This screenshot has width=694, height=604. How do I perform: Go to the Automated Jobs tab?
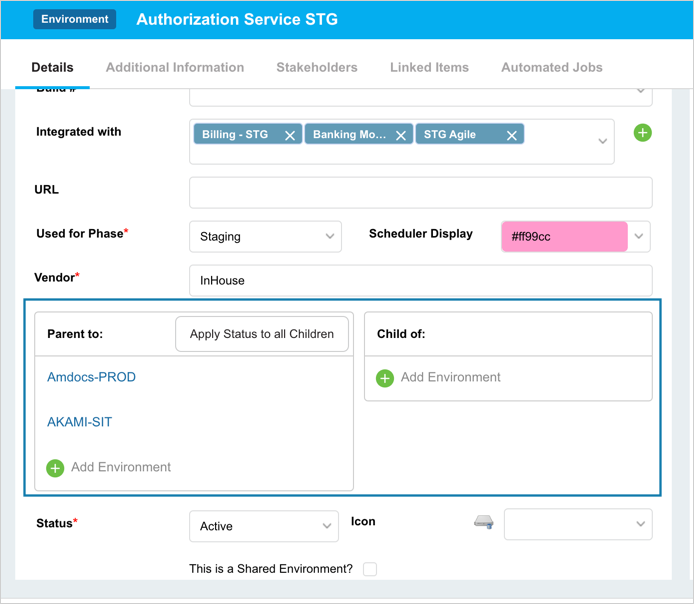(x=552, y=68)
